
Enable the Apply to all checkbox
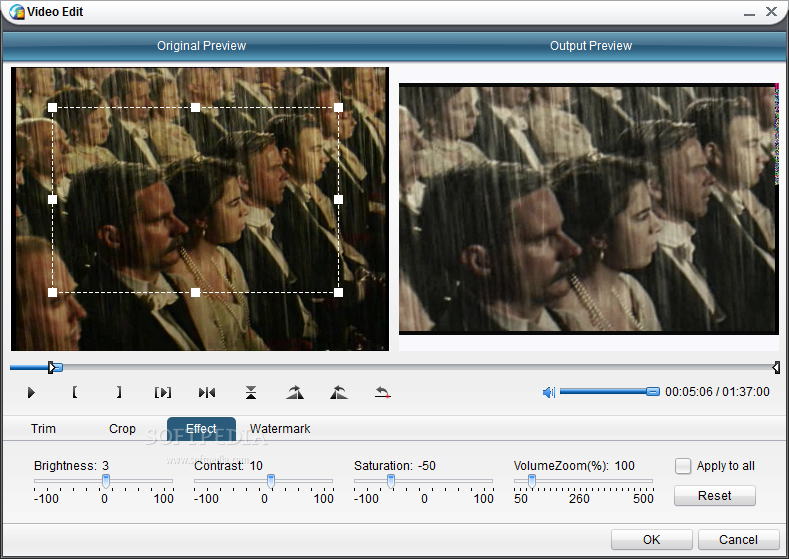click(x=683, y=466)
